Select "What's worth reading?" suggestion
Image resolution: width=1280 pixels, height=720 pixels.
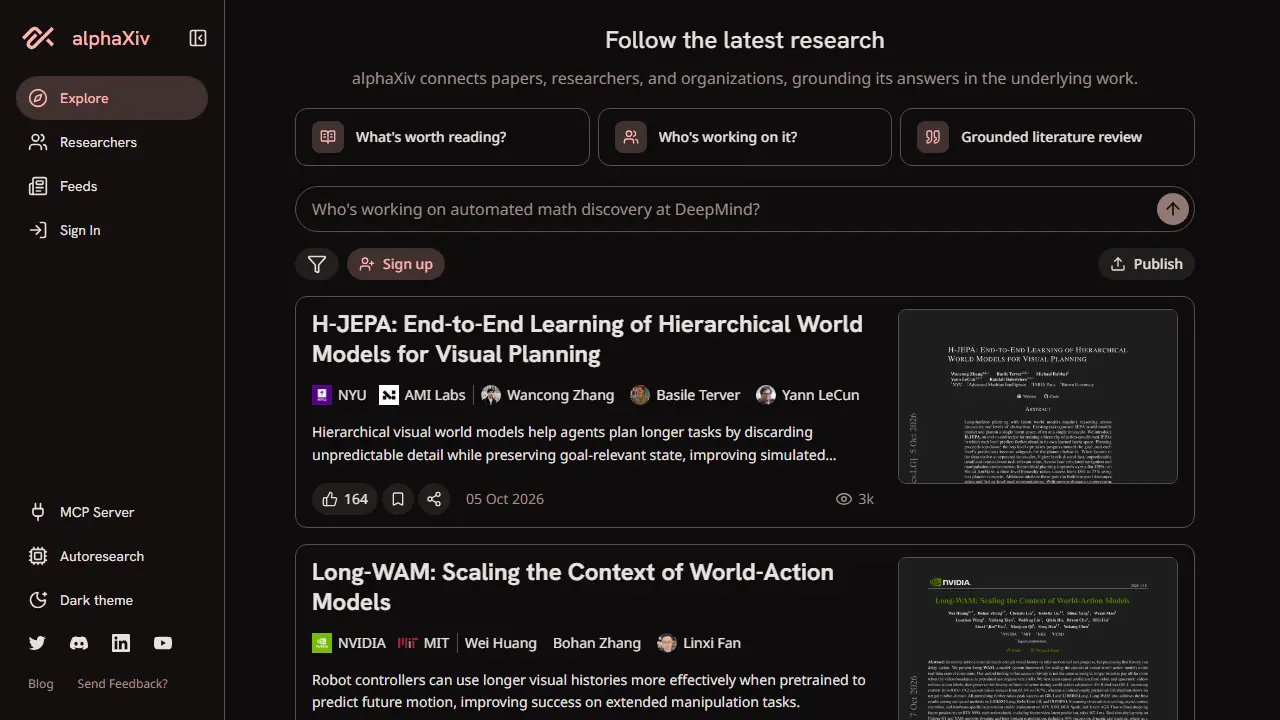point(442,137)
